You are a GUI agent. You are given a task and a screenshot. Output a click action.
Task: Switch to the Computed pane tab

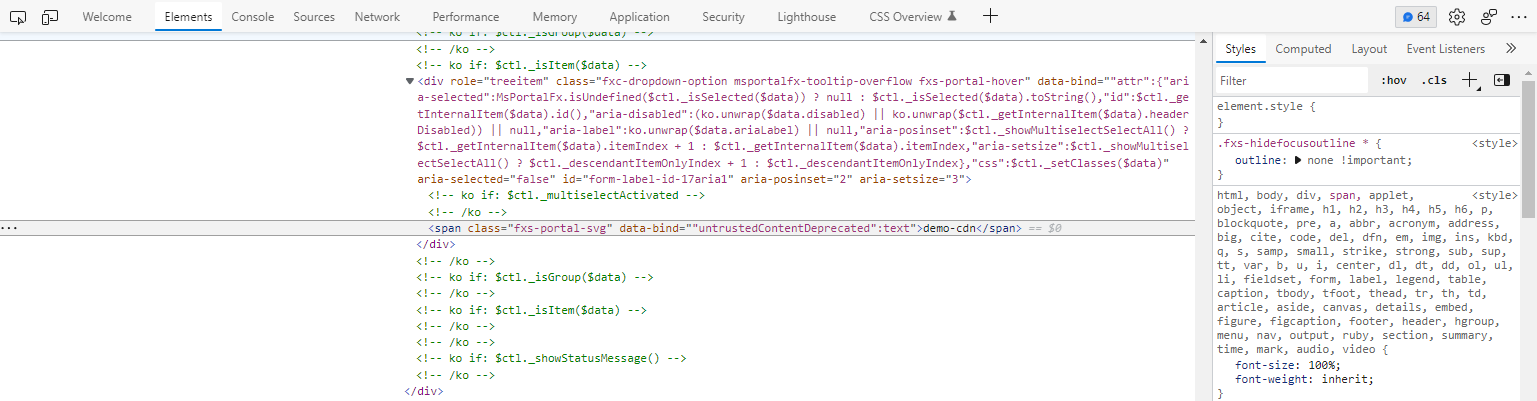click(1303, 49)
